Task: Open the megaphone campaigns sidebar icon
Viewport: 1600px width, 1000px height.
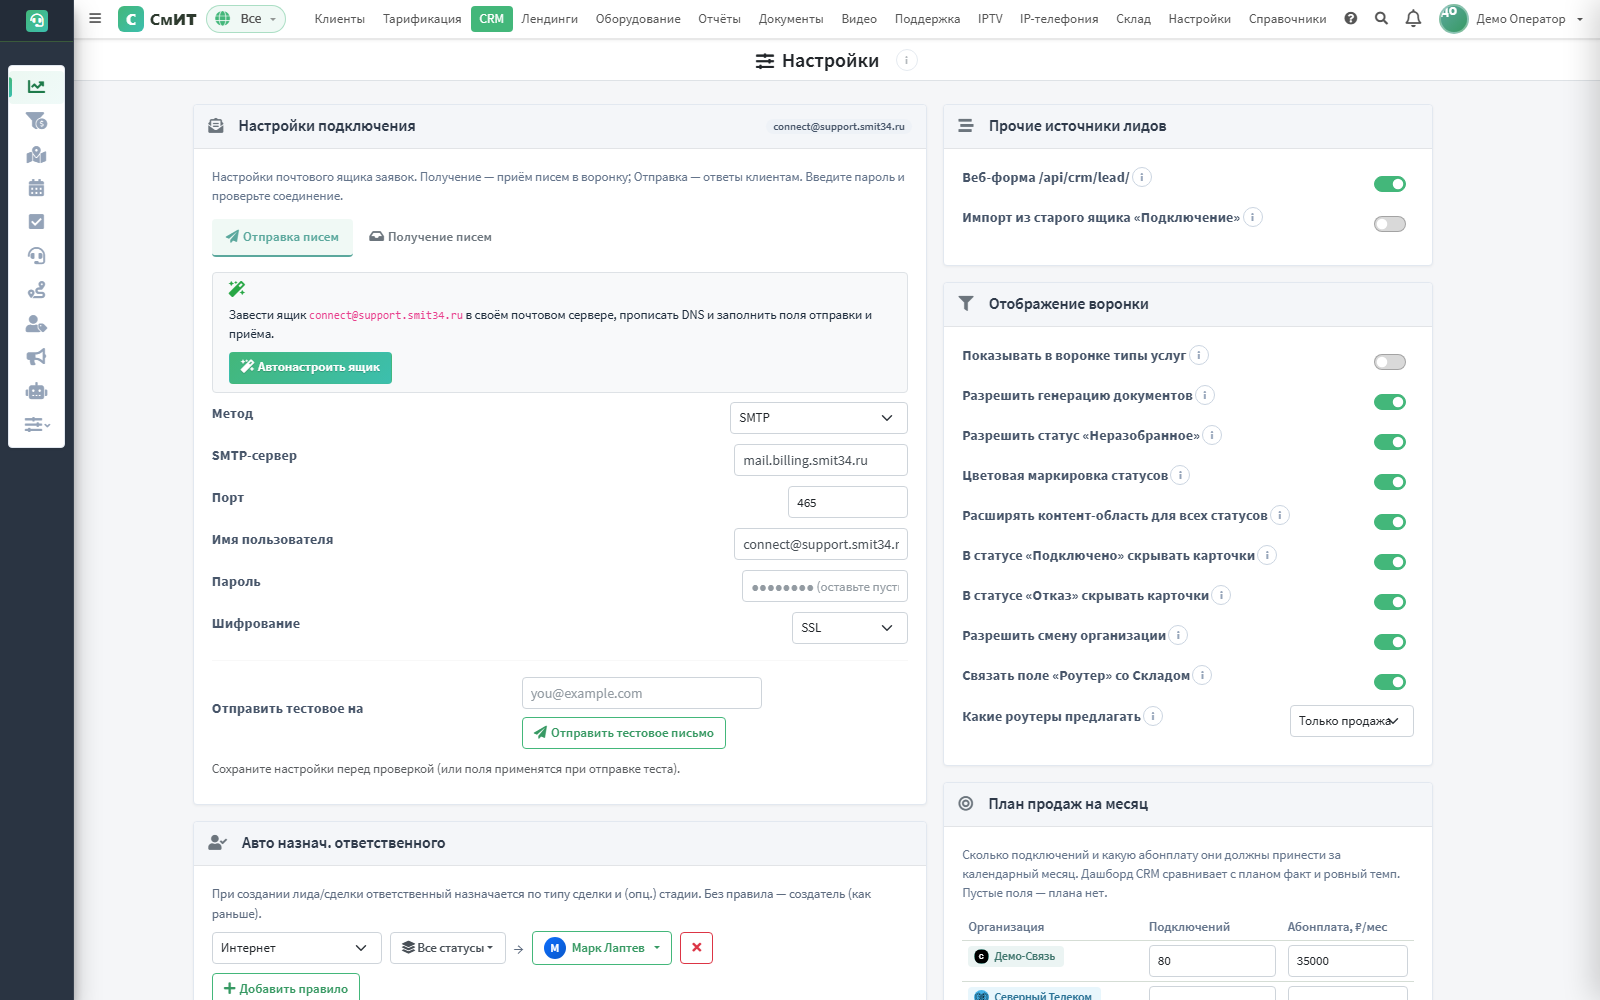Action: [36, 357]
